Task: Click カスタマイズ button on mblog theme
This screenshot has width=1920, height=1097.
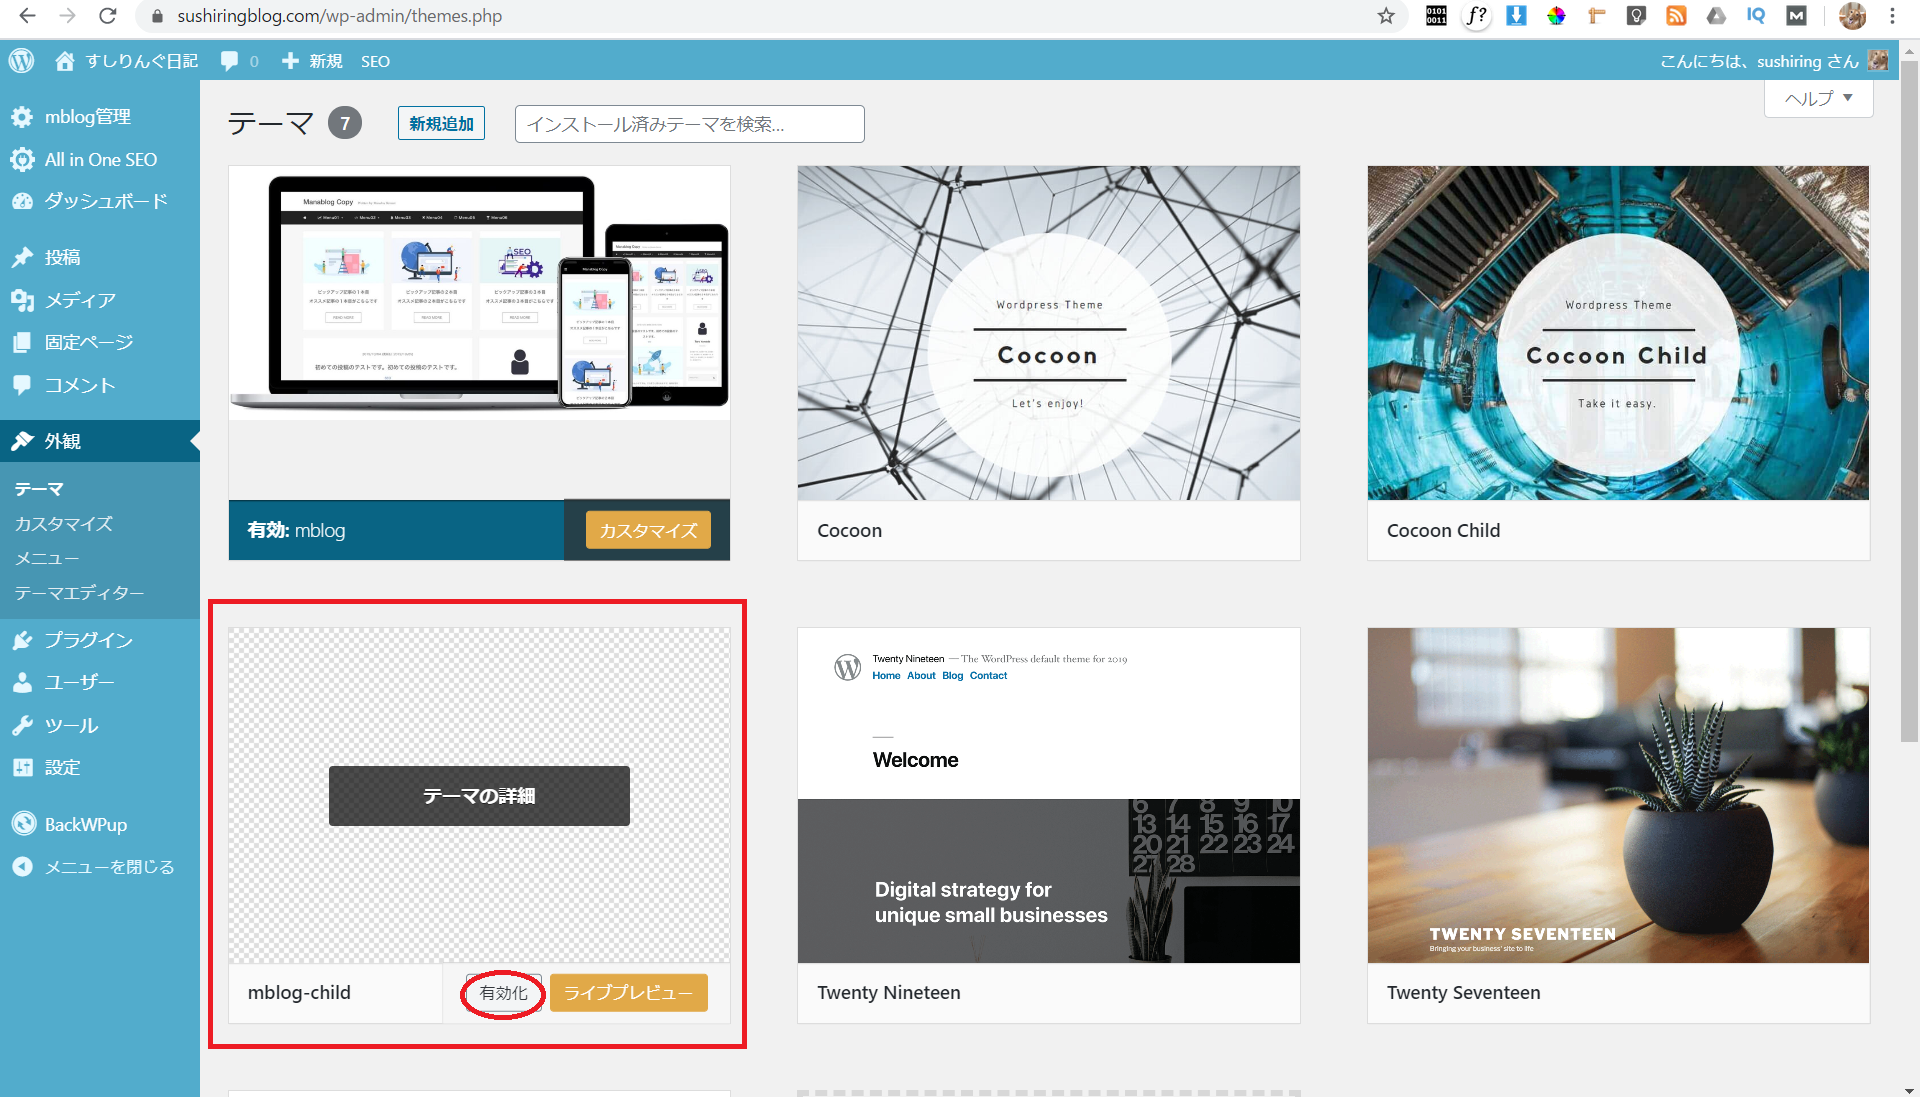Action: [648, 531]
